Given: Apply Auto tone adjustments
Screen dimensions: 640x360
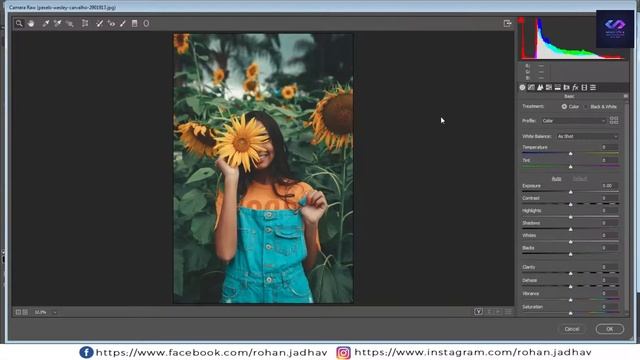Looking at the screenshot, I should click(x=556, y=179).
